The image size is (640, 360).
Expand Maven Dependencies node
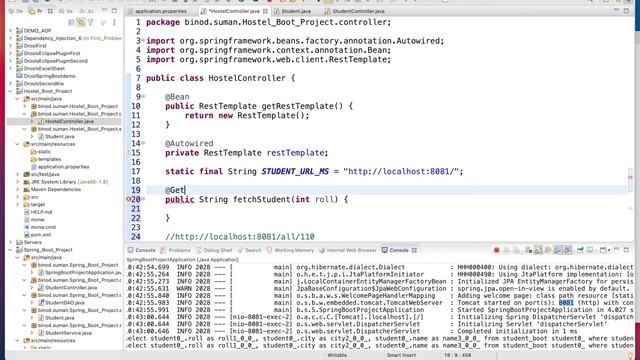pyautogui.click(x=18, y=189)
